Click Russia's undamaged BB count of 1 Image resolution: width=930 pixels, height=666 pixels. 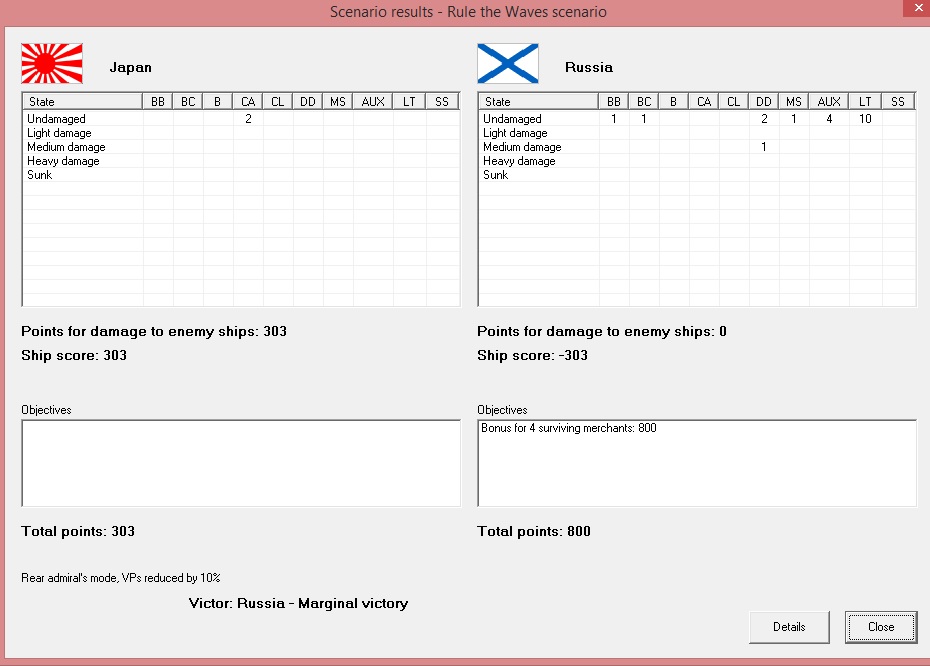(x=614, y=119)
